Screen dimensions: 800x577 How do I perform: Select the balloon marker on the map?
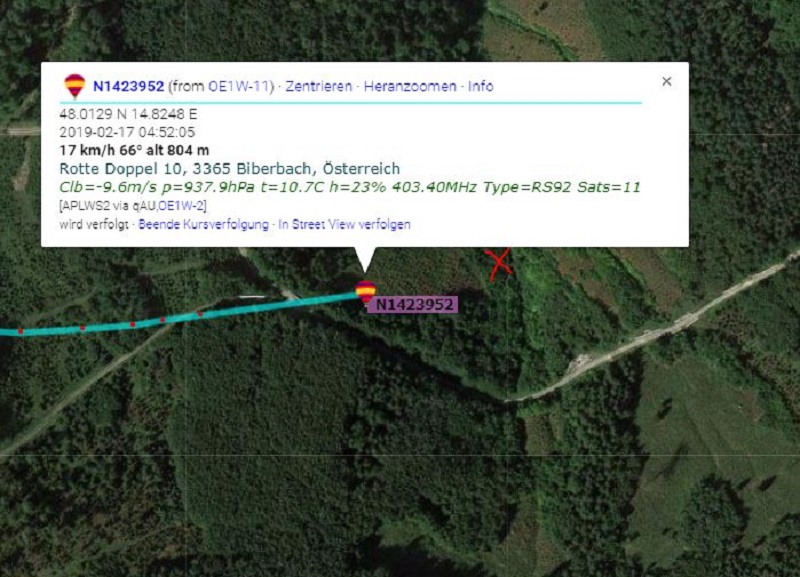click(x=365, y=292)
